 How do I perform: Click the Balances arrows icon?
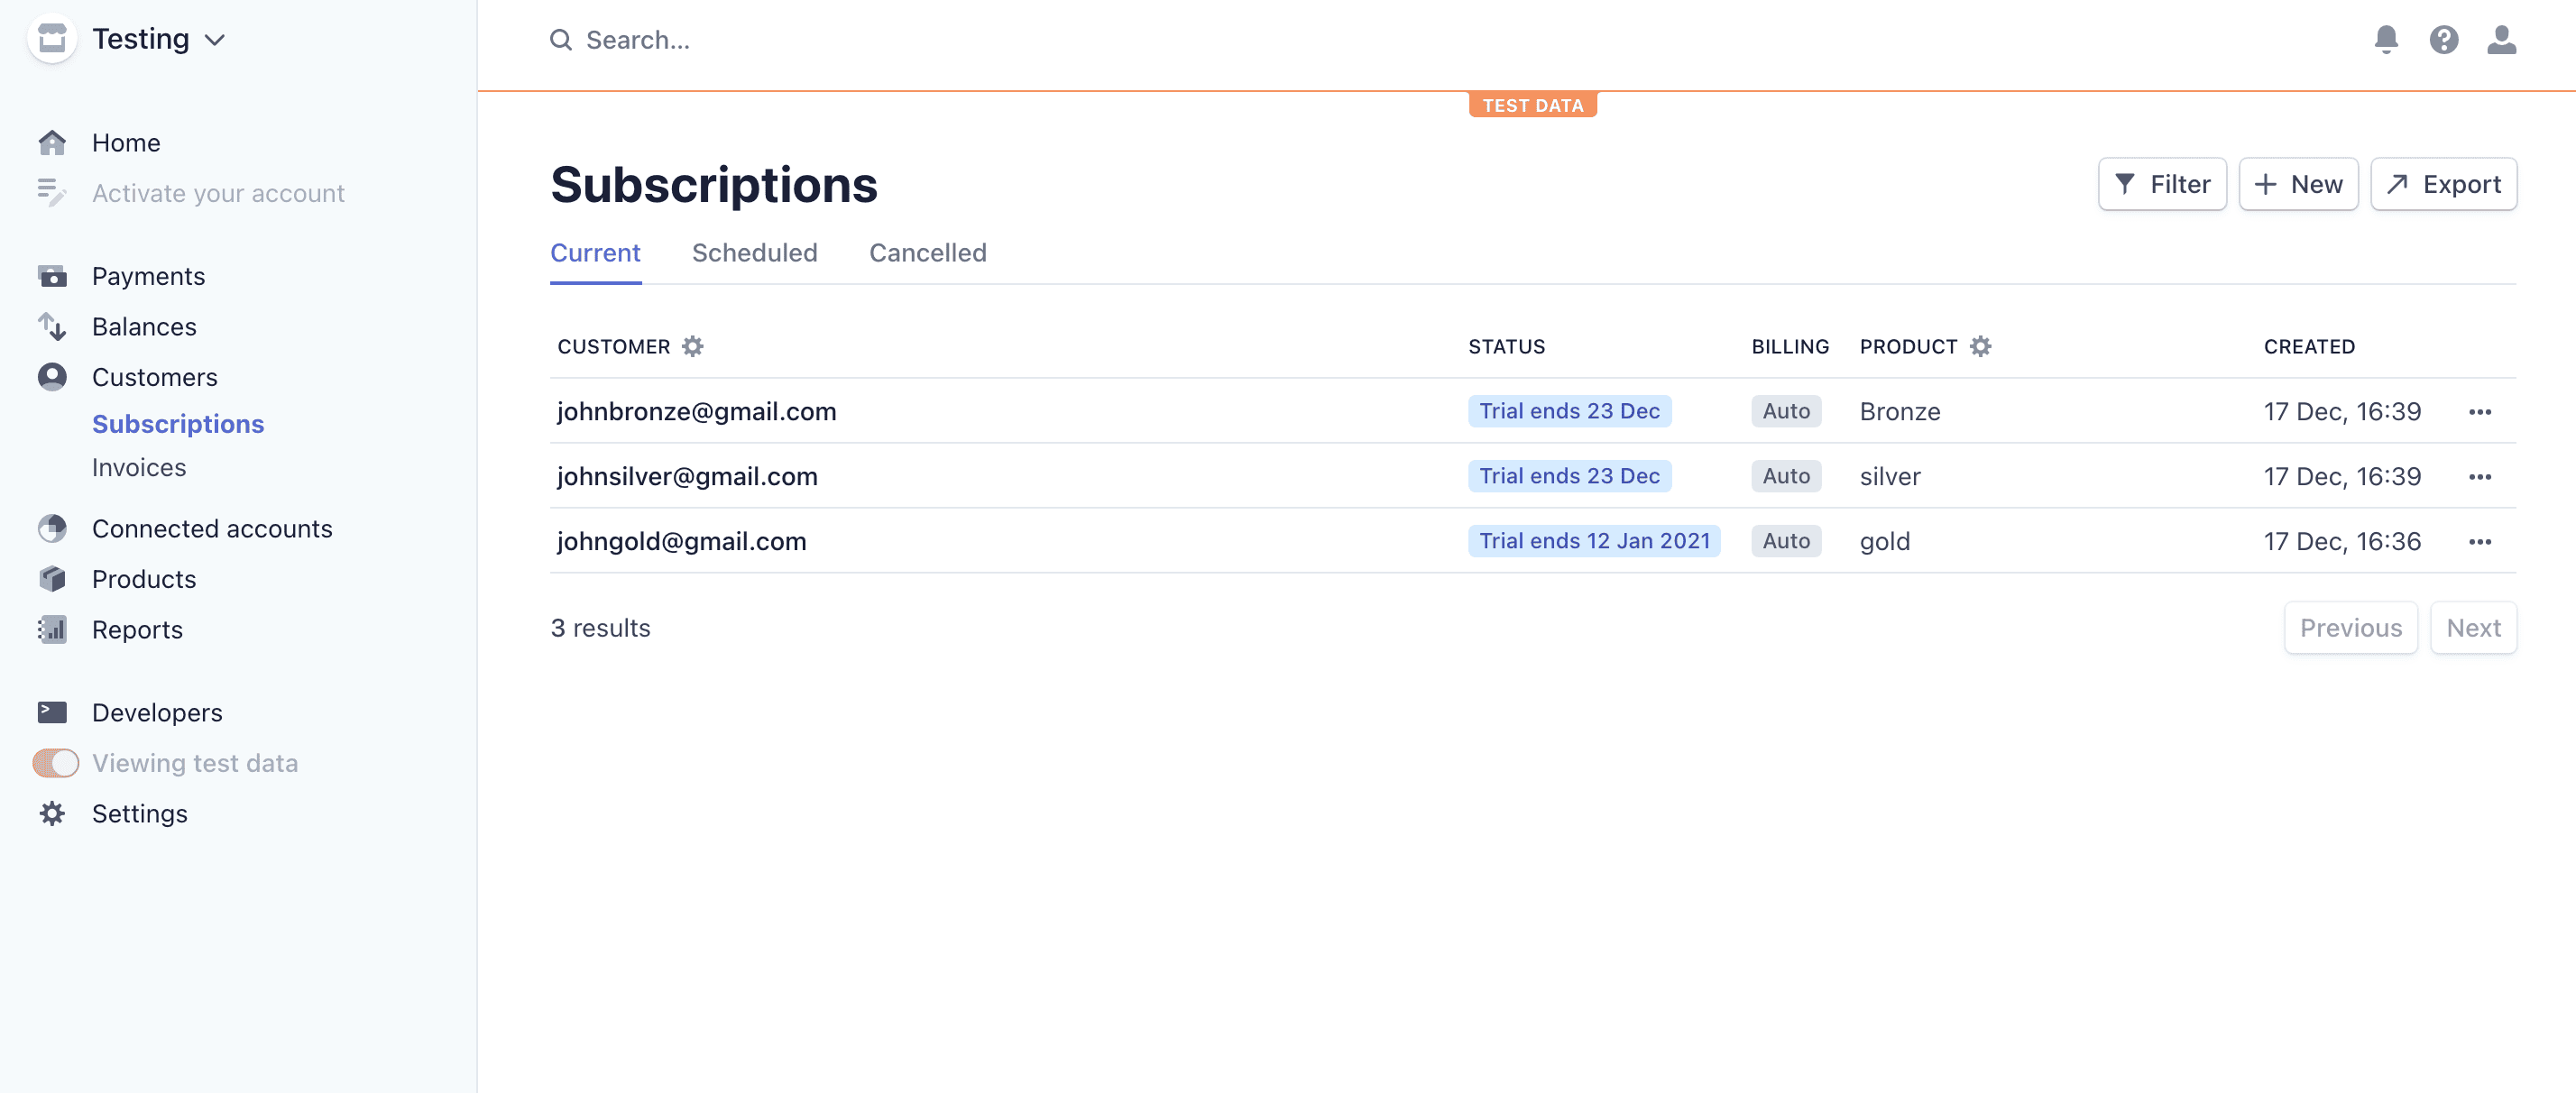(52, 327)
